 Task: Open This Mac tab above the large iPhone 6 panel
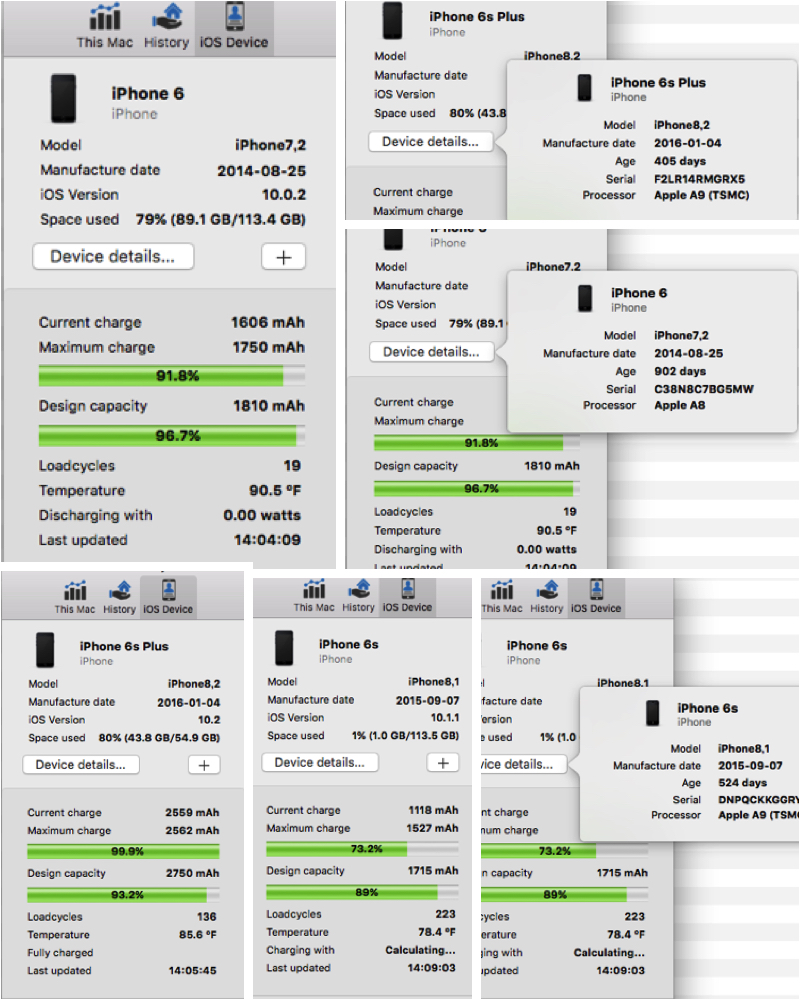click(105, 27)
